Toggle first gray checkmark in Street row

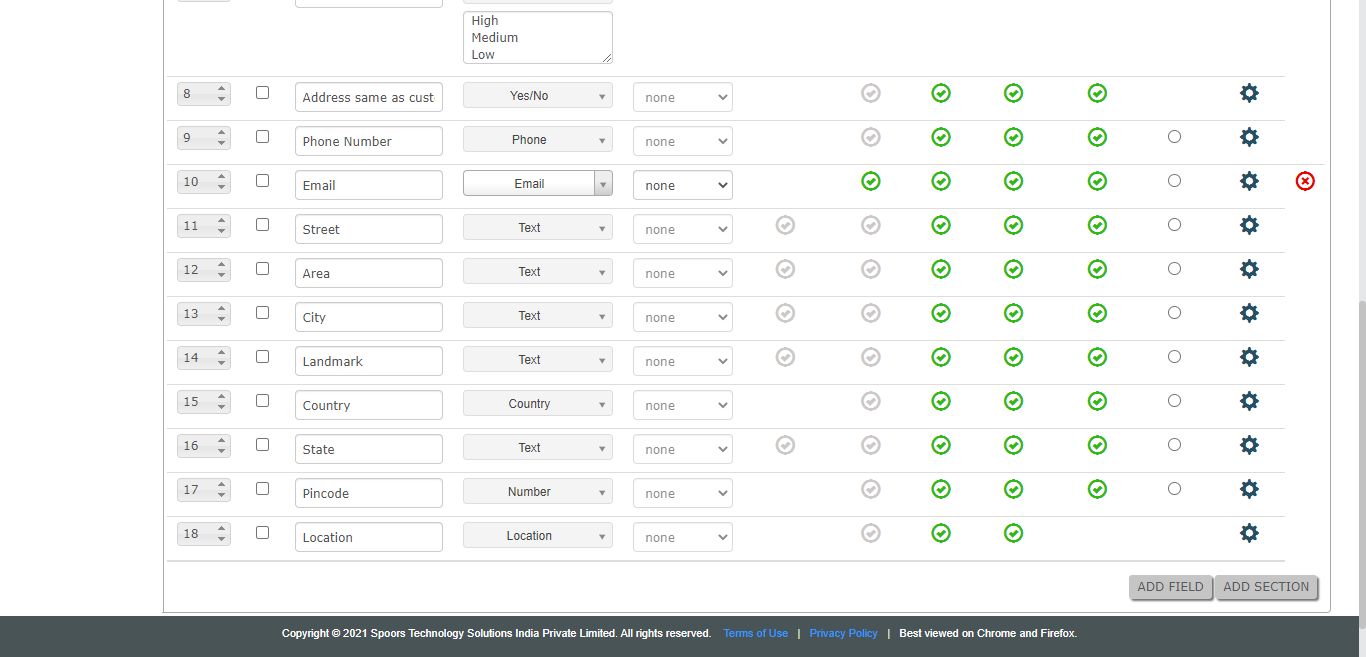tap(785, 225)
